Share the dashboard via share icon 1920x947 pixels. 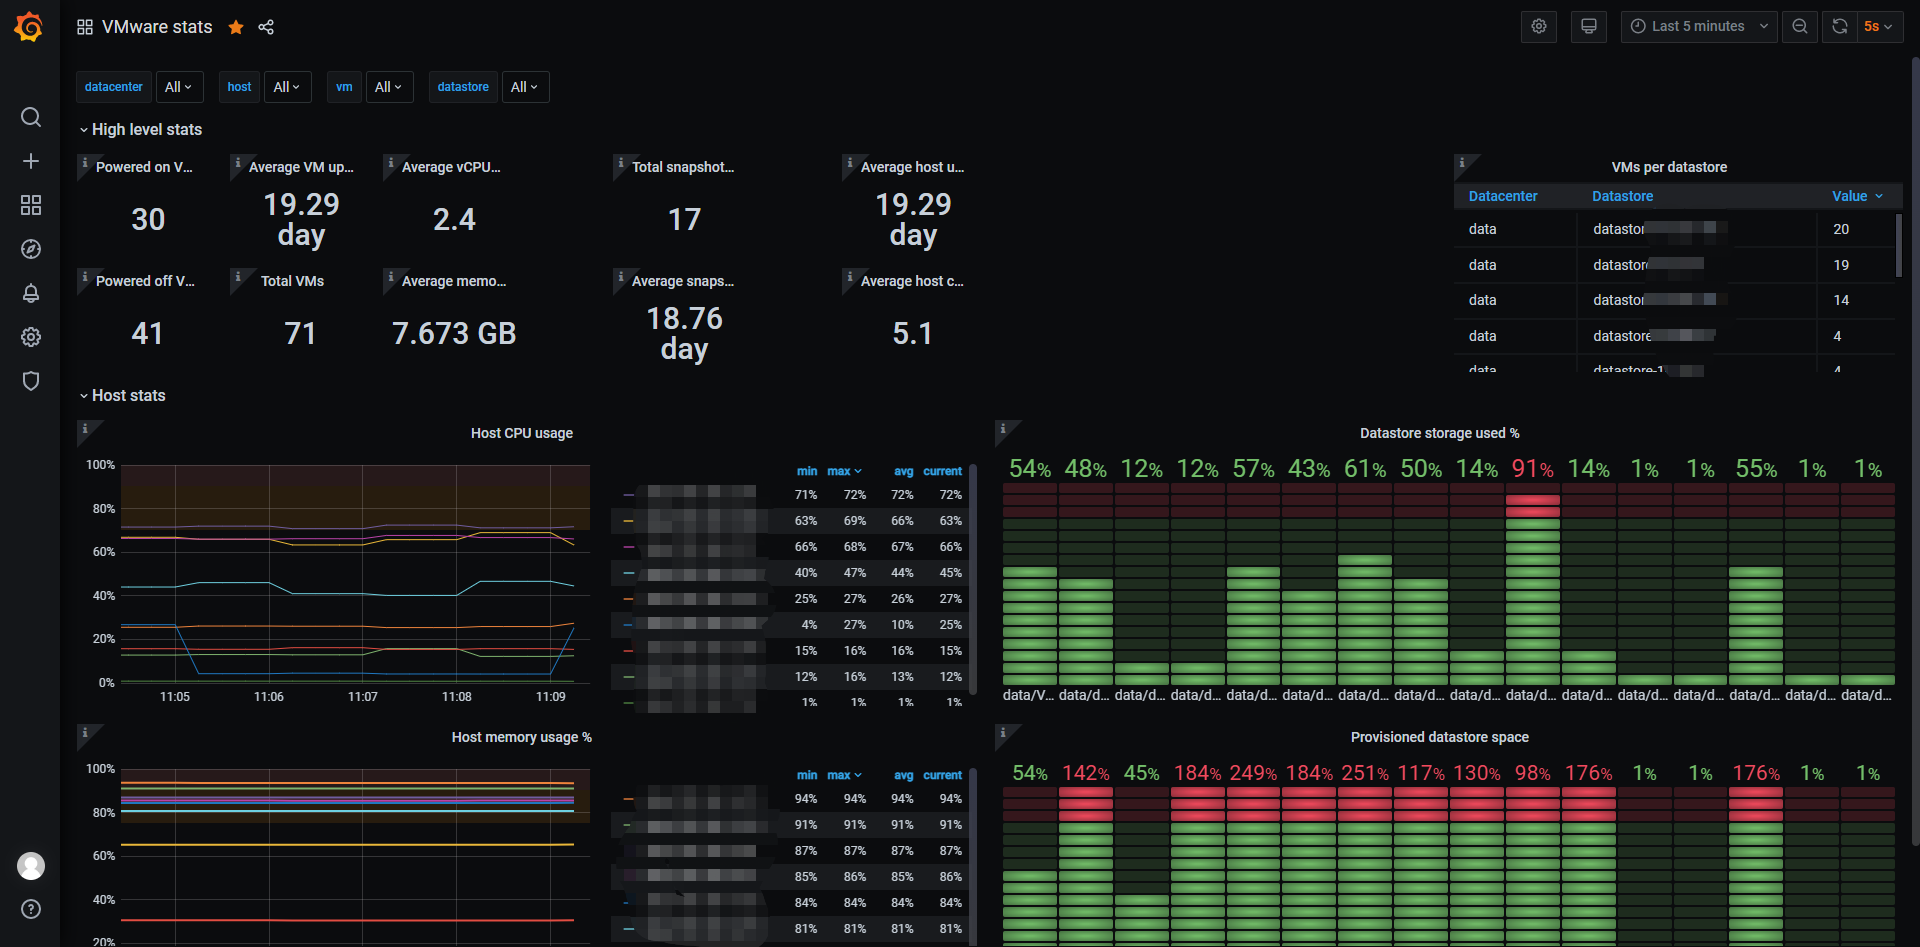(x=266, y=27)
